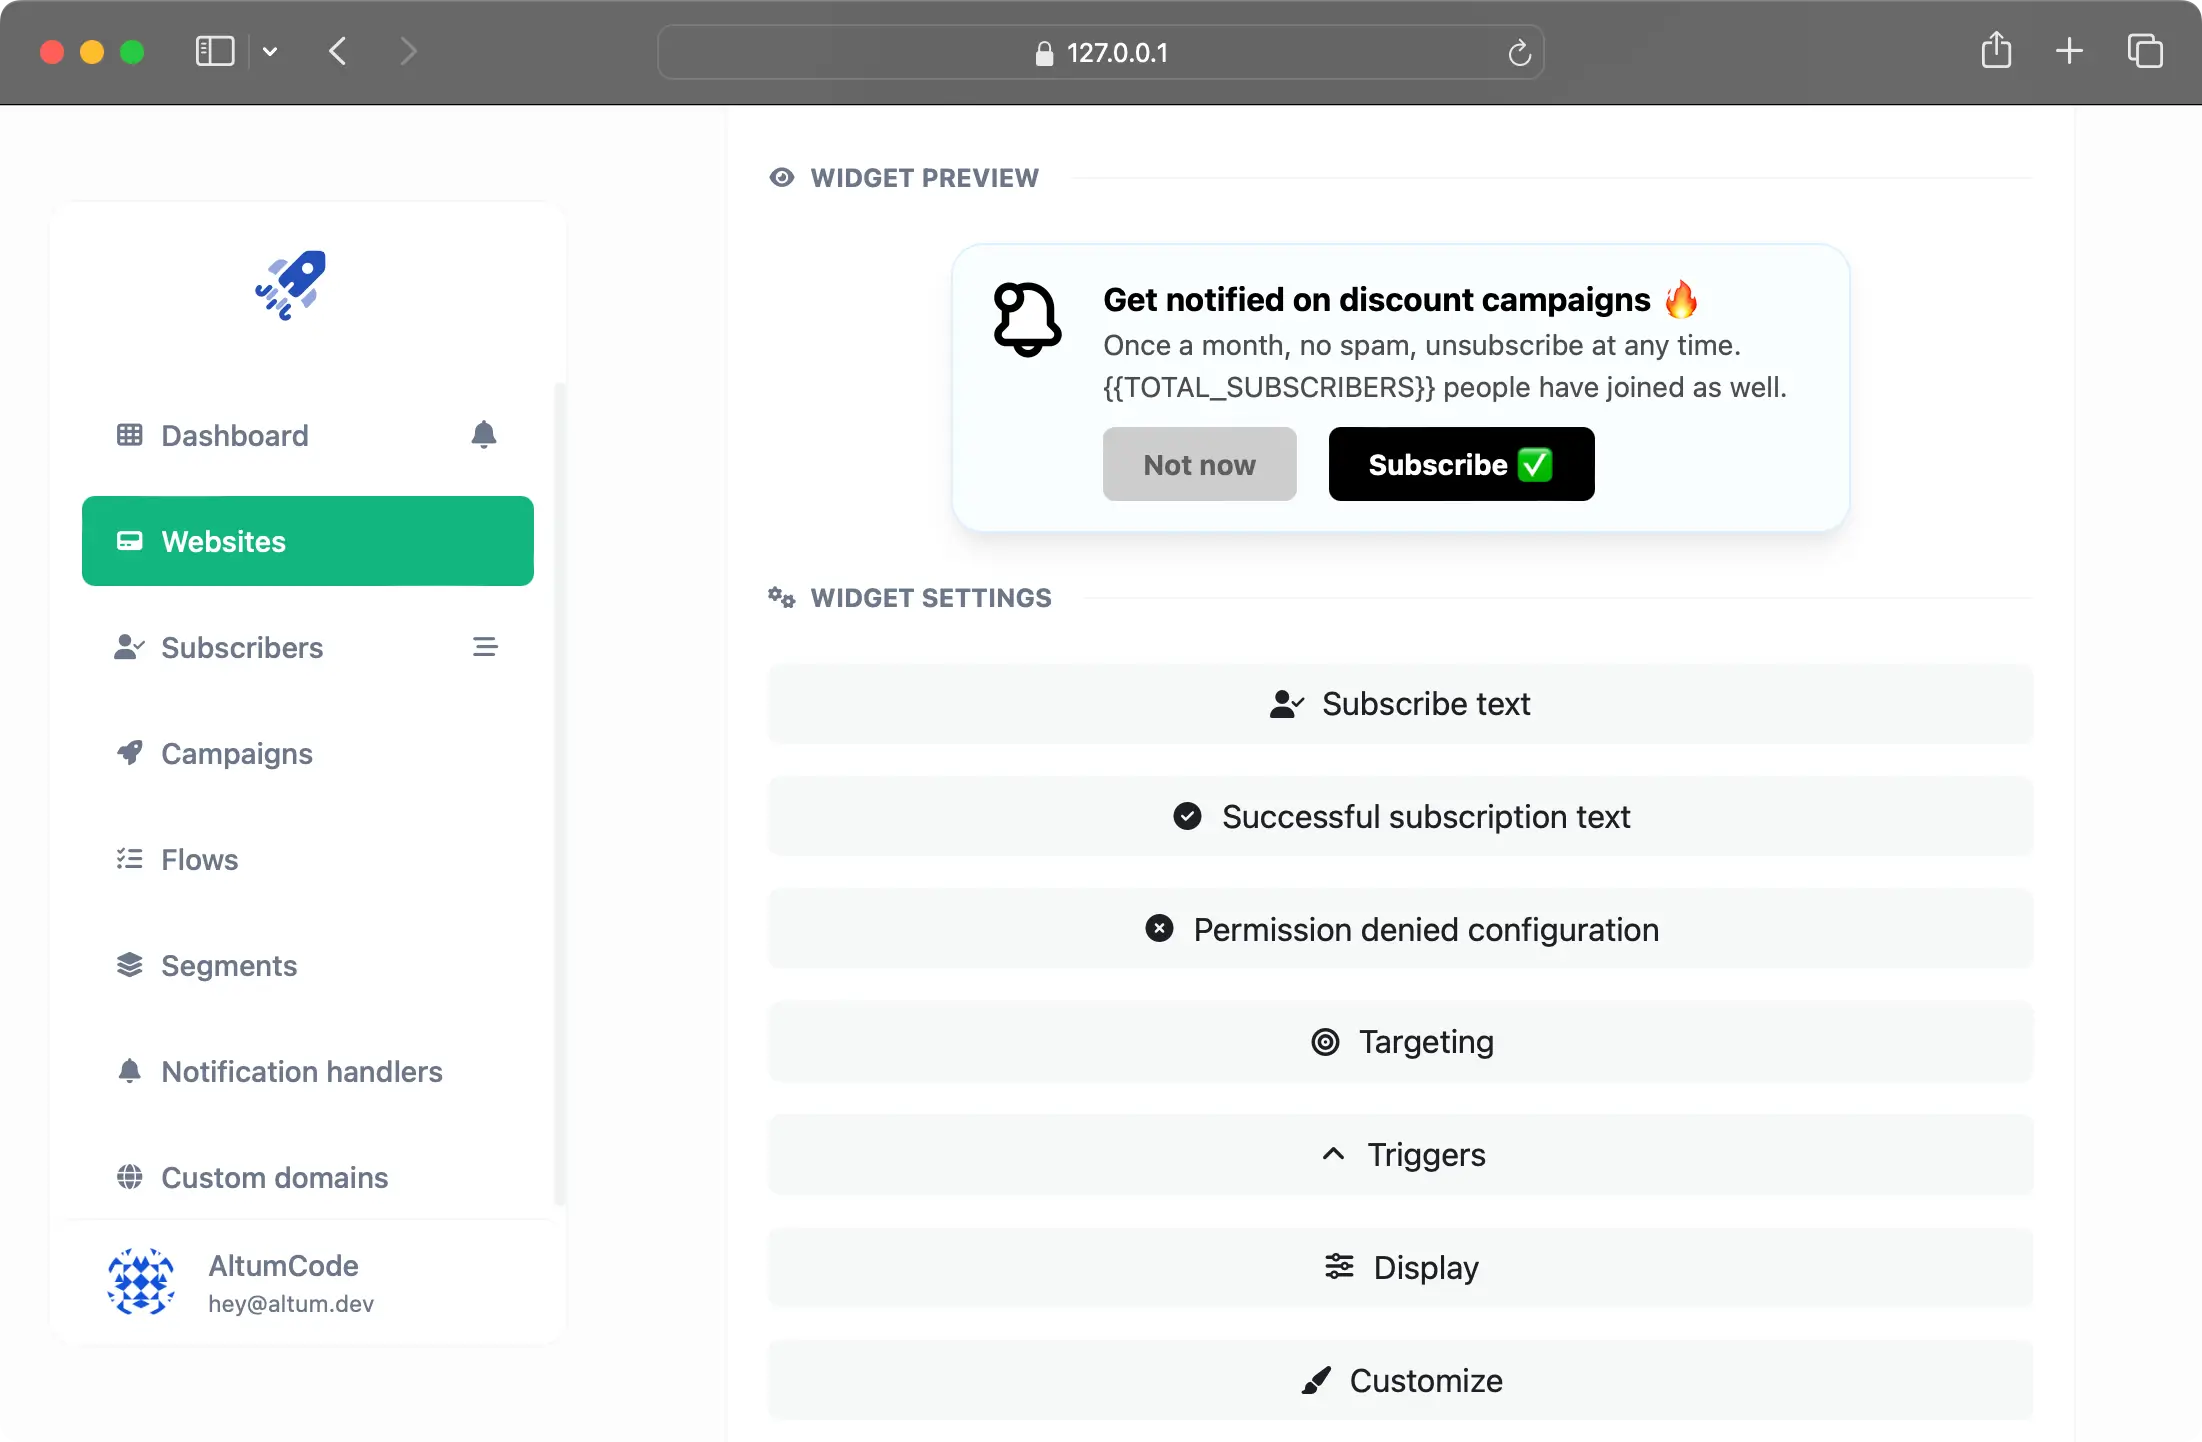Click the gear icon beside Widget Settings
Image resolution: width=2202 pixels, height=1442 pixels.
point(782,597)
